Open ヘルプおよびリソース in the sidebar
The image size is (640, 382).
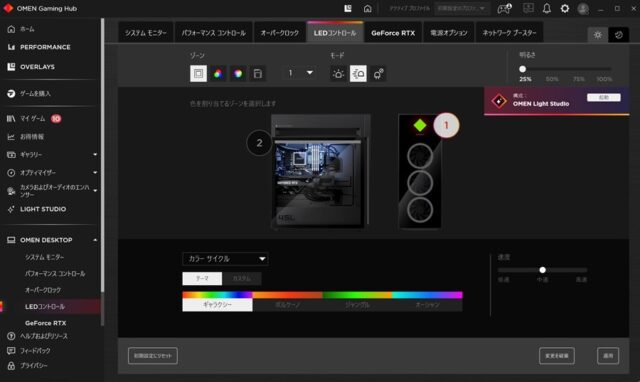pos(44,336)
